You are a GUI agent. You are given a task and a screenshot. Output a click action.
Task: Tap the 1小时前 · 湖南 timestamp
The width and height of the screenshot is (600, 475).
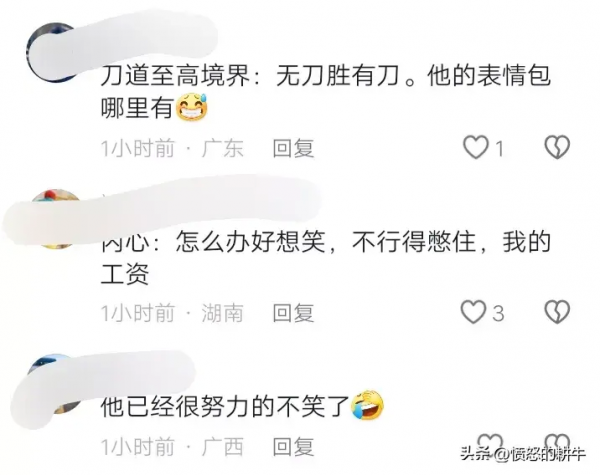tap(172, 313)
